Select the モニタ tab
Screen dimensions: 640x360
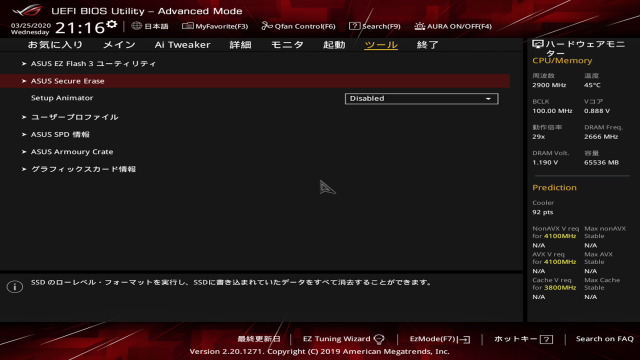click(x=287, y=44)
